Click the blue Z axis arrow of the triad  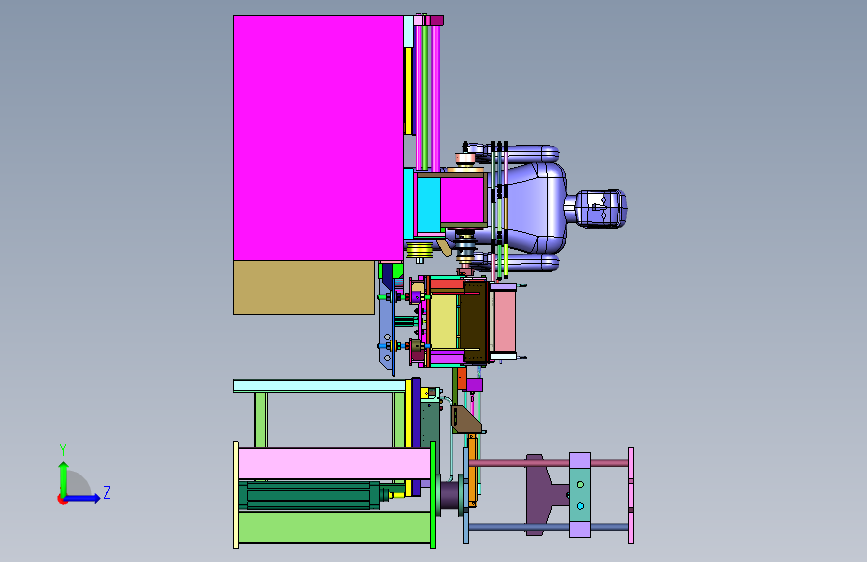(83, 498)
